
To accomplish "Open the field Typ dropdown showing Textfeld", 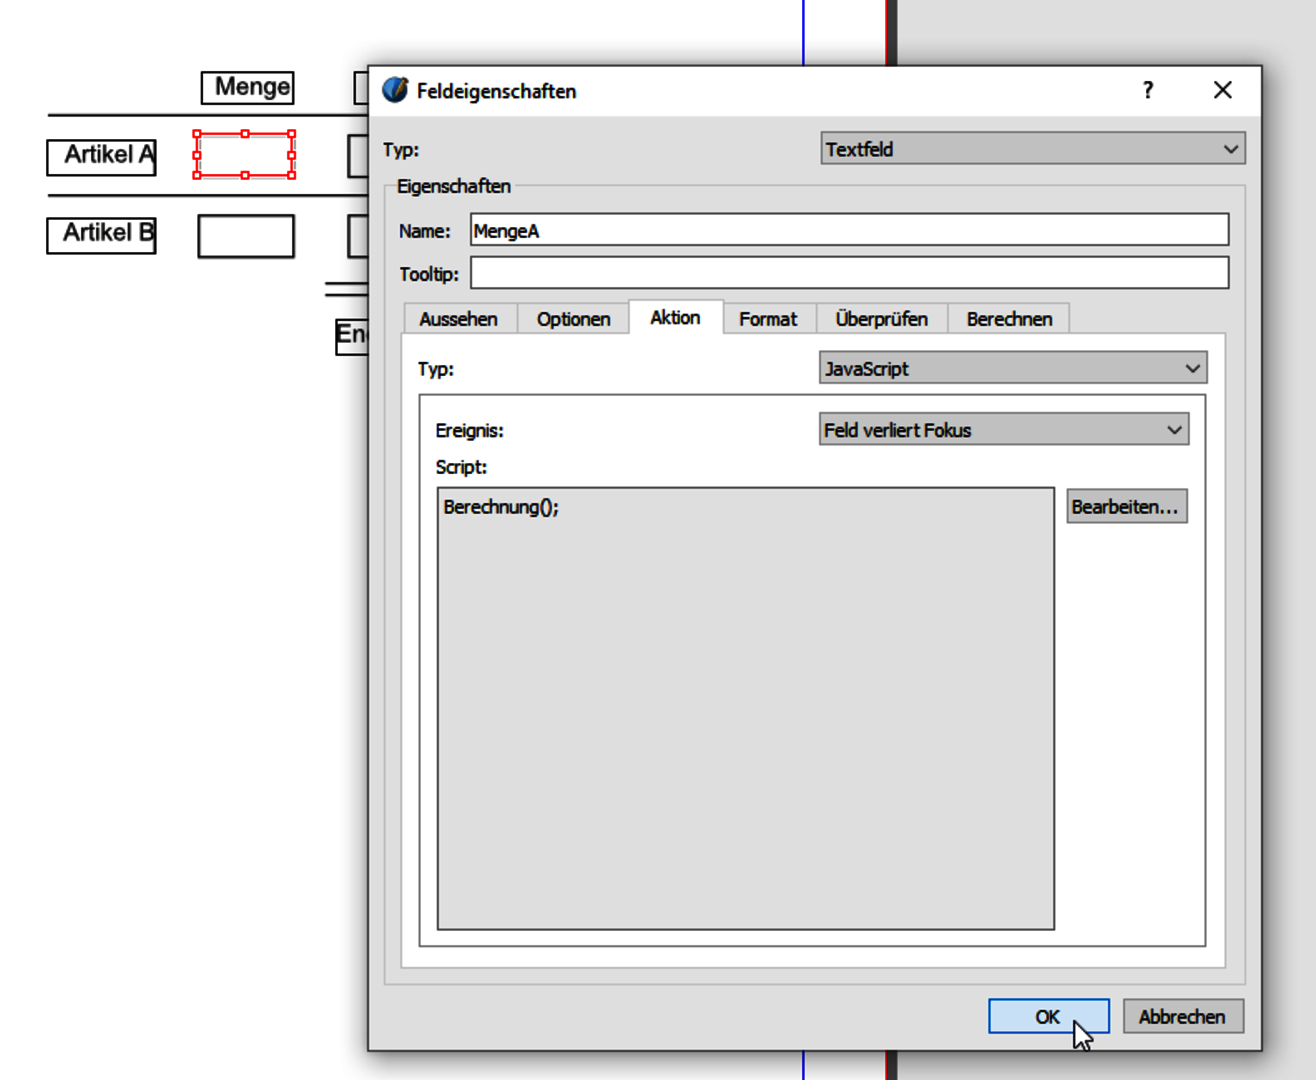I will coord(1032,149).
